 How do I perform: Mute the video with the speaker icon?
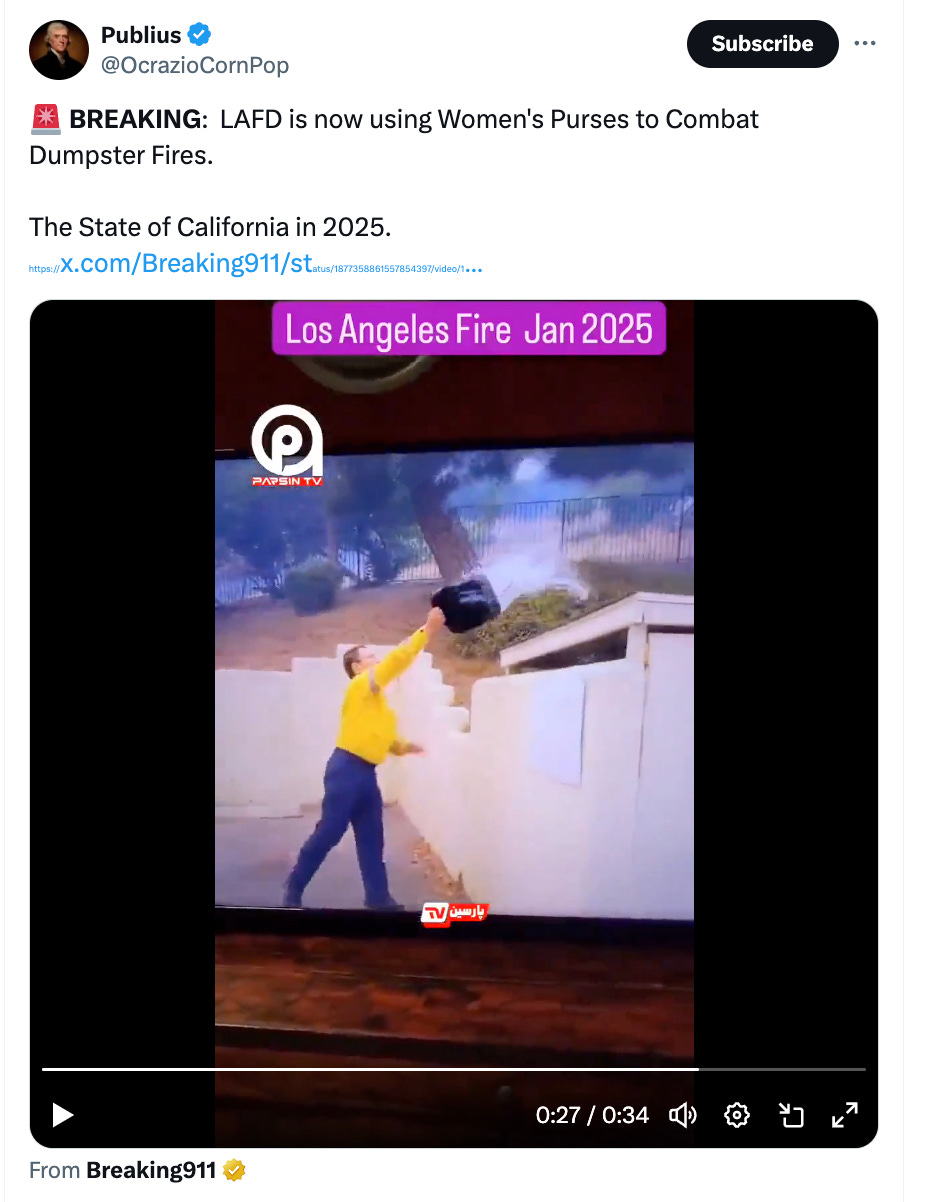683,1115
